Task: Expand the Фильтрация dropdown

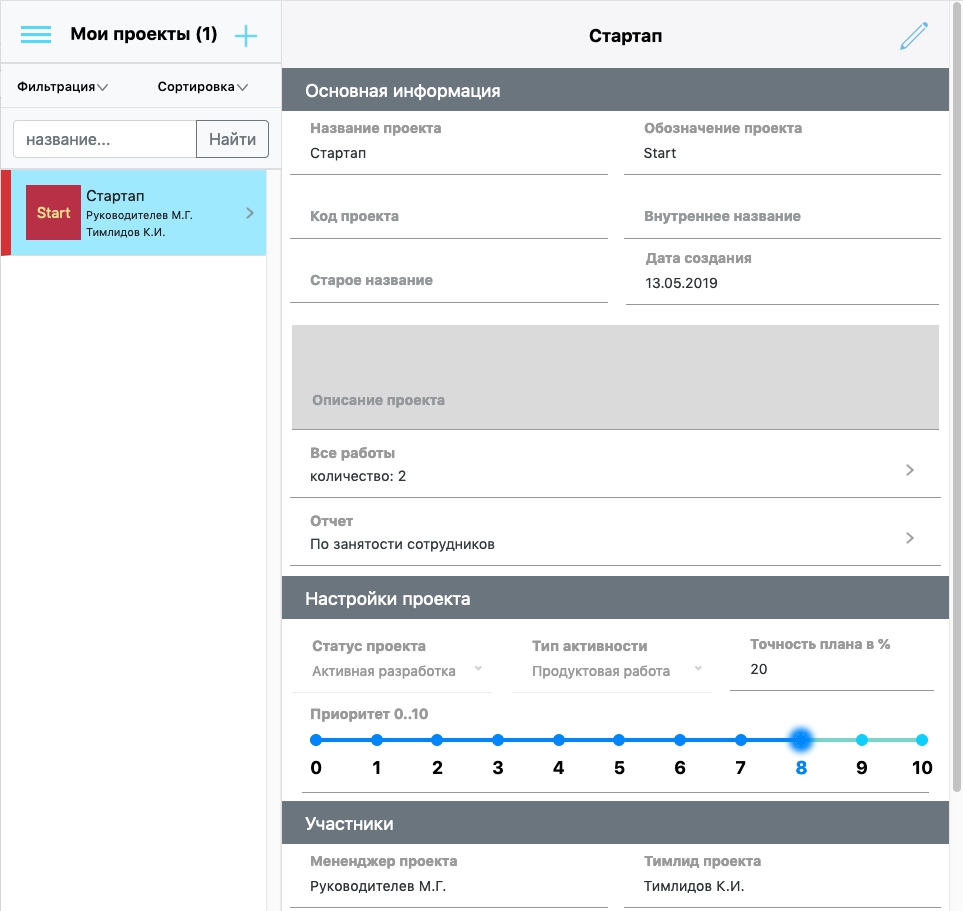Action: pyautogui.click(x=63, y=87)
